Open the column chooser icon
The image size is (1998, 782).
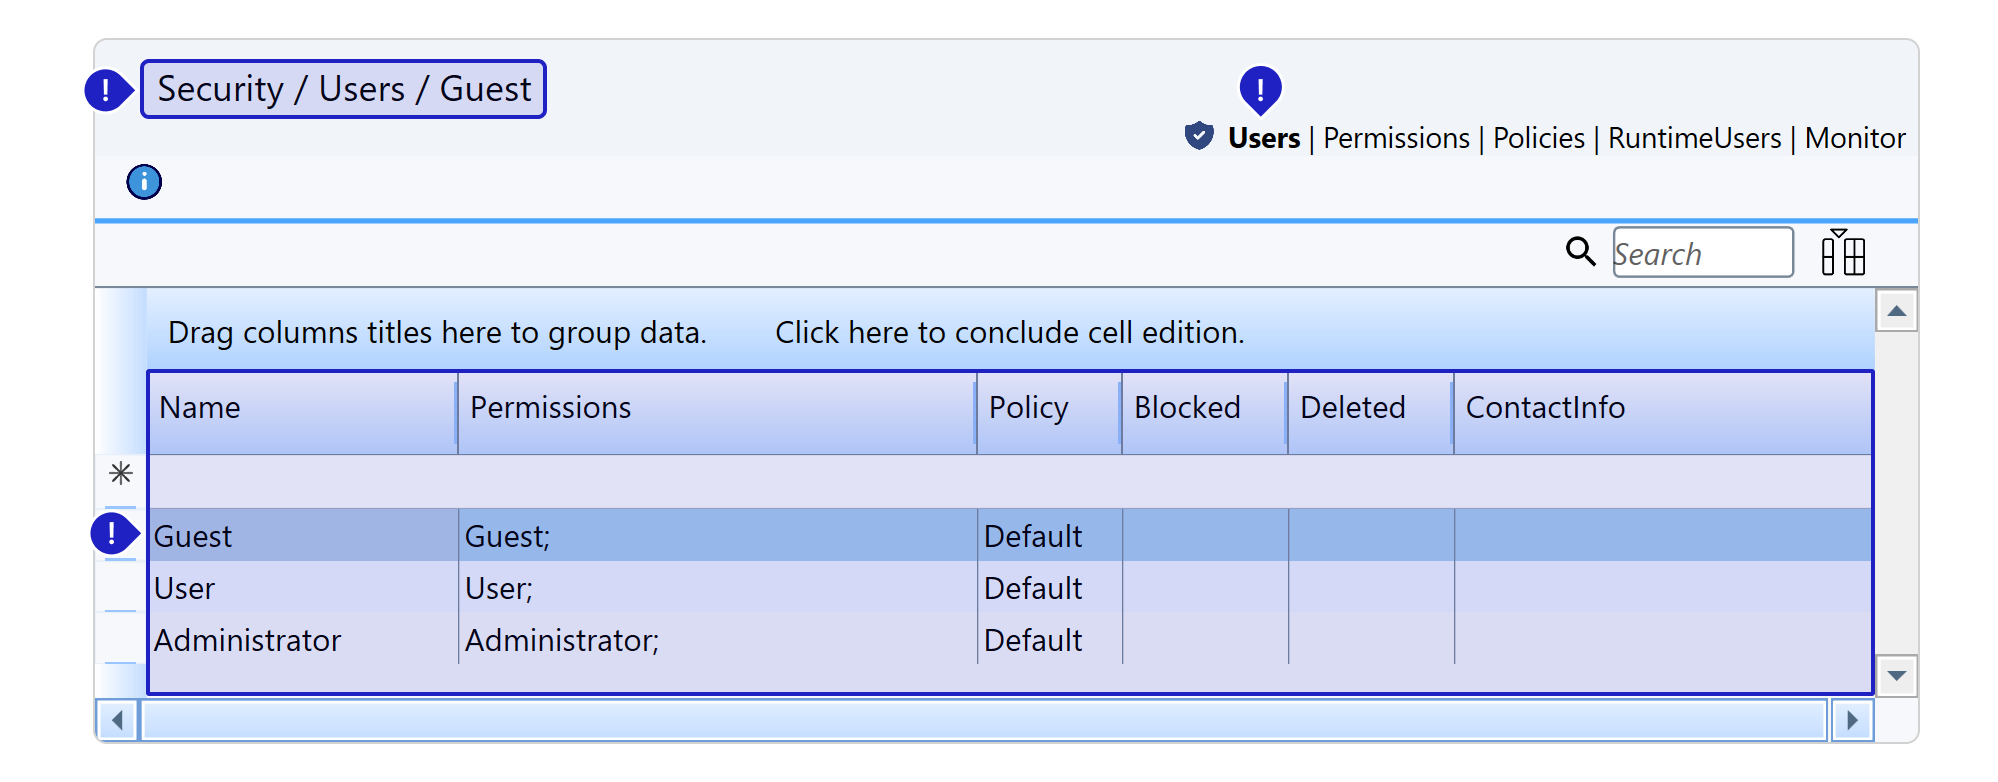coord(1842,252)
